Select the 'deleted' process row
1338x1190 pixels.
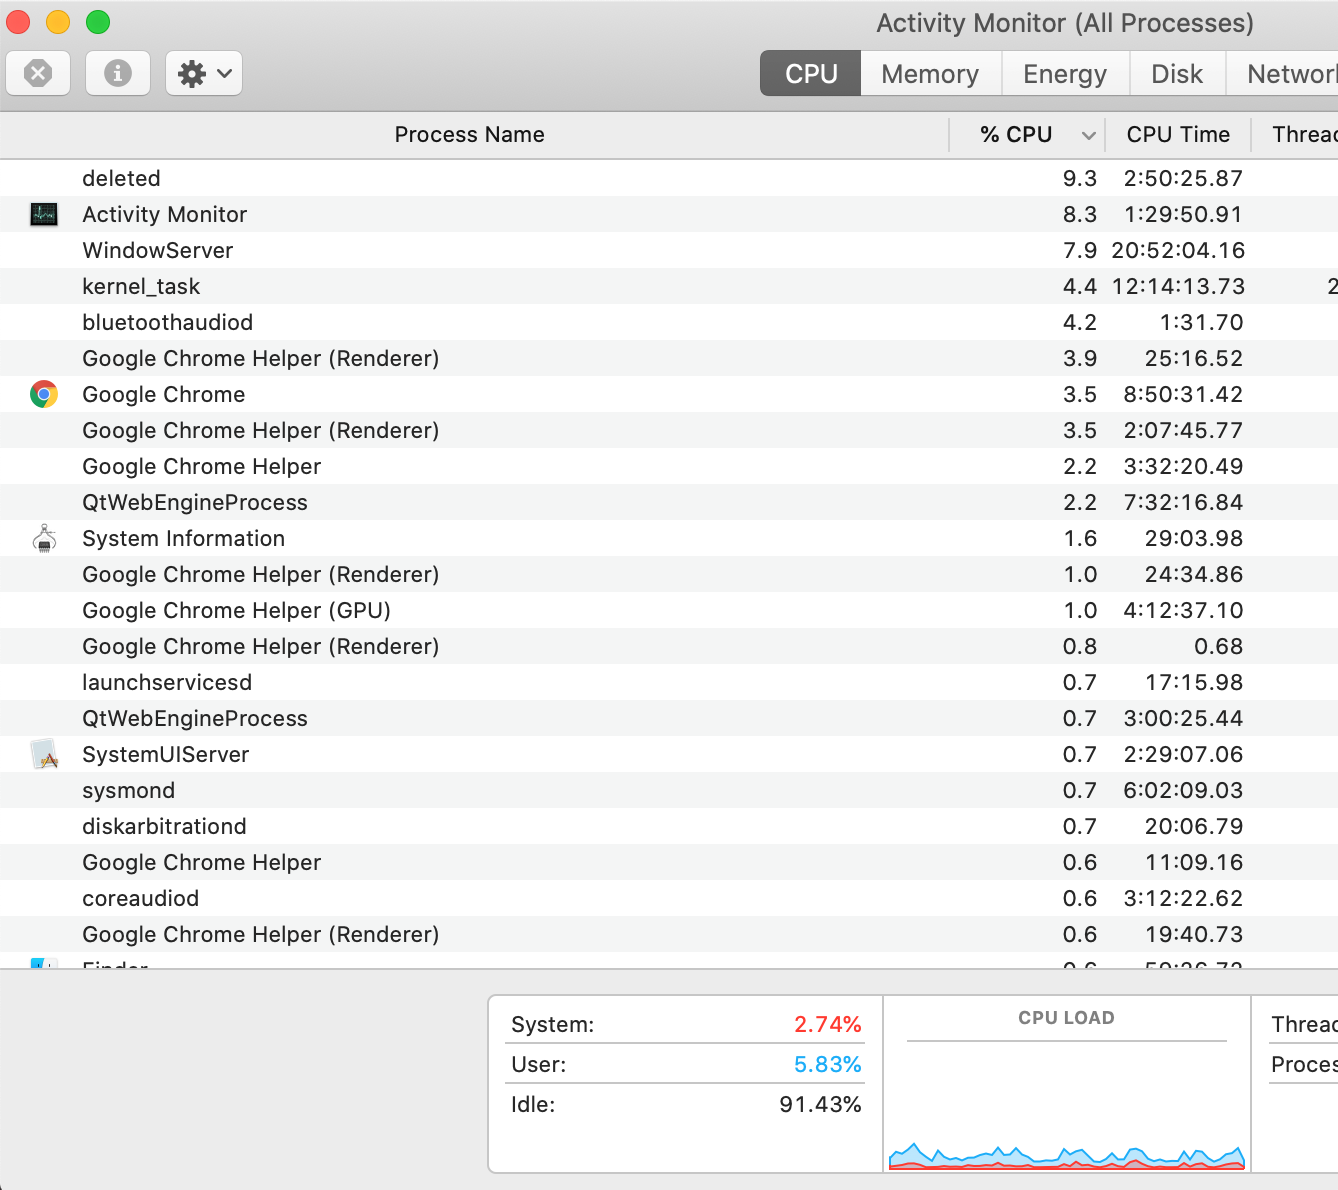669,178
